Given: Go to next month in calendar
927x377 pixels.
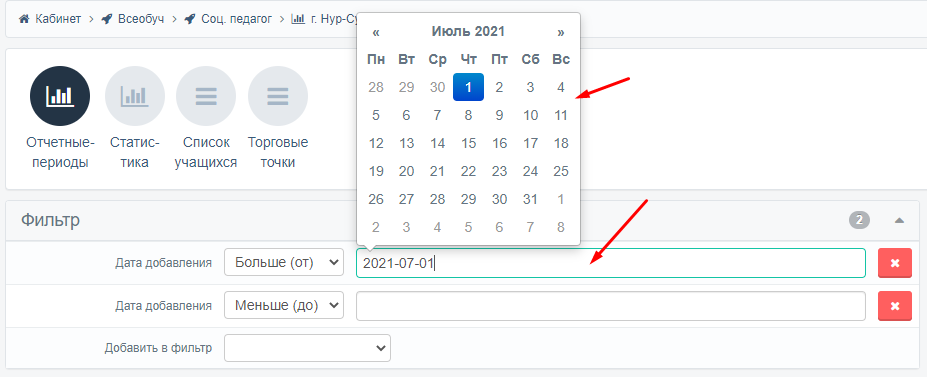Looking at the screenshot, I should (561, 32).
